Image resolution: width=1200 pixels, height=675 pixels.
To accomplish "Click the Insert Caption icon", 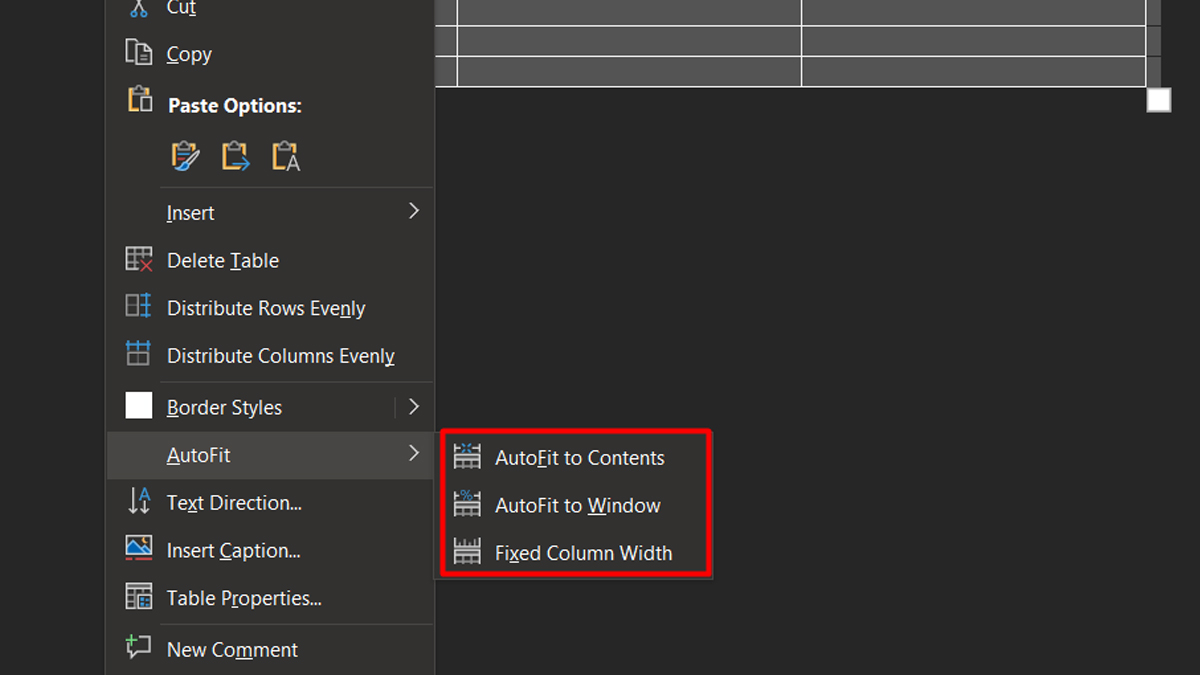I will point(139,549).
